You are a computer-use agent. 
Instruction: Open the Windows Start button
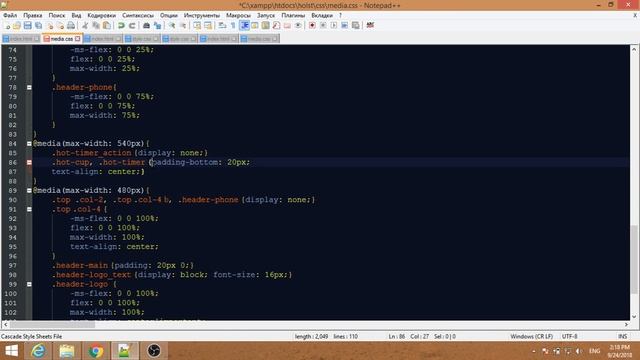11,351
